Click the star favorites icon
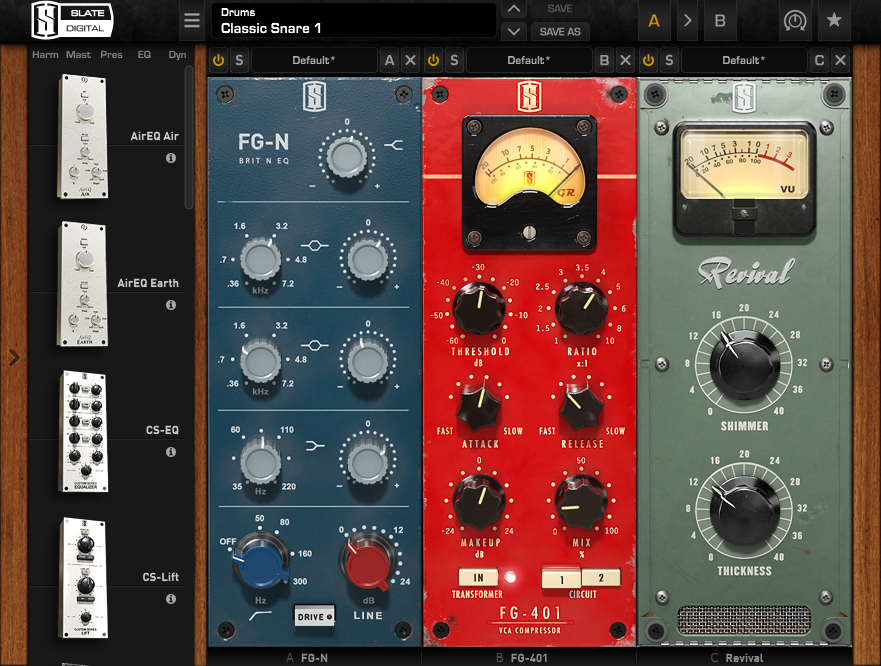This screenshot has height=666, width=881. (x=834, y=21)
